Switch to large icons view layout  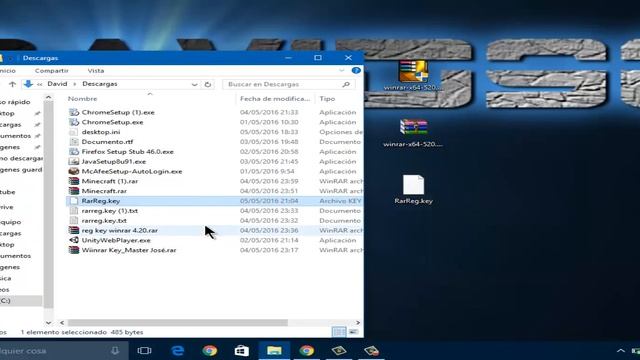tap(353, 332)
